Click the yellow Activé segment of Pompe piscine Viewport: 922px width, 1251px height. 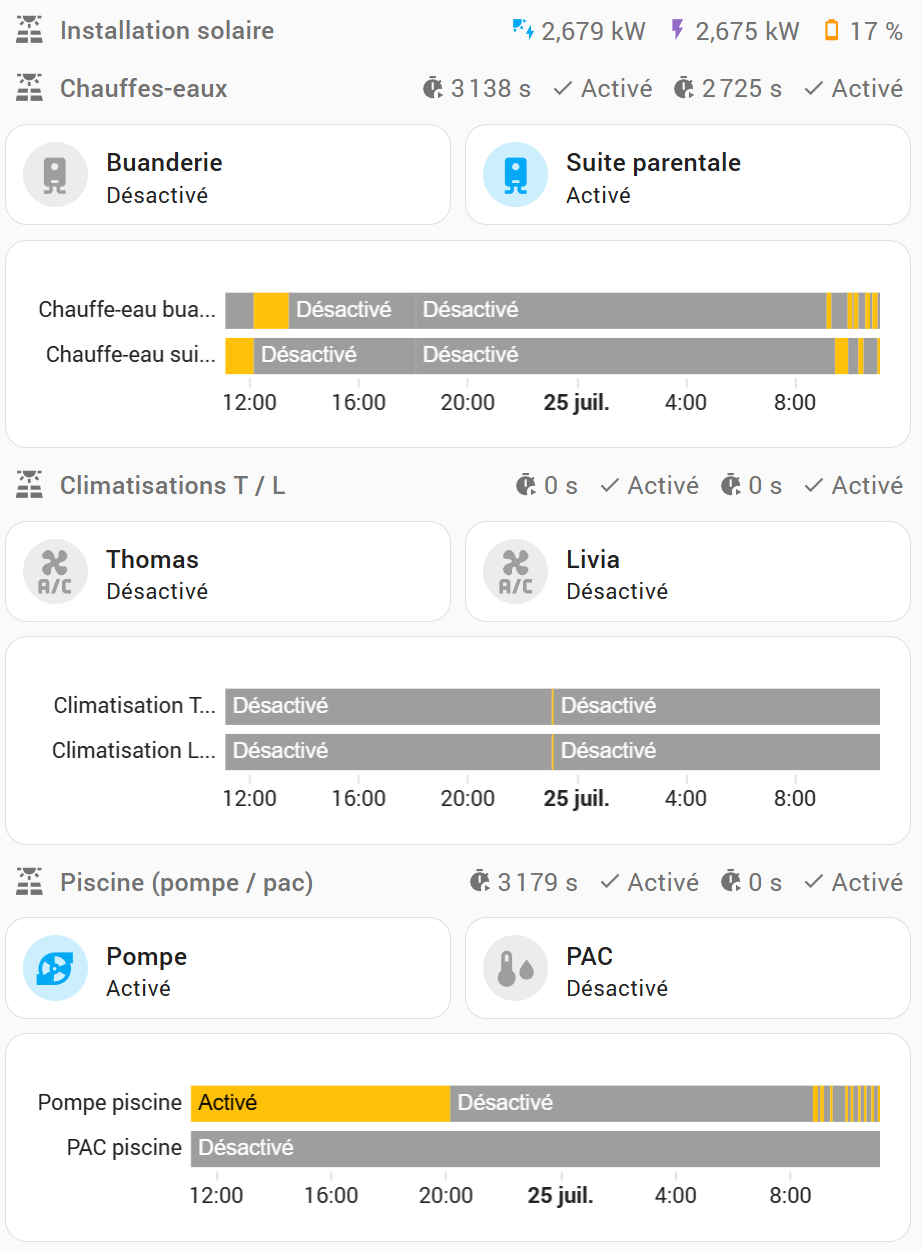tap(320, 1103)
